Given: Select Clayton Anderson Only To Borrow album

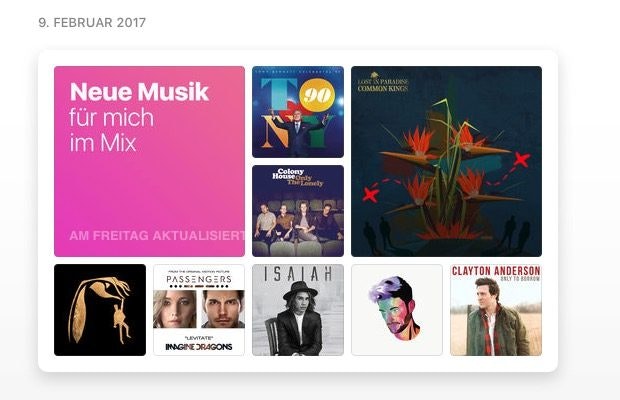Looking at the screenshot, I should coord(496,310).
